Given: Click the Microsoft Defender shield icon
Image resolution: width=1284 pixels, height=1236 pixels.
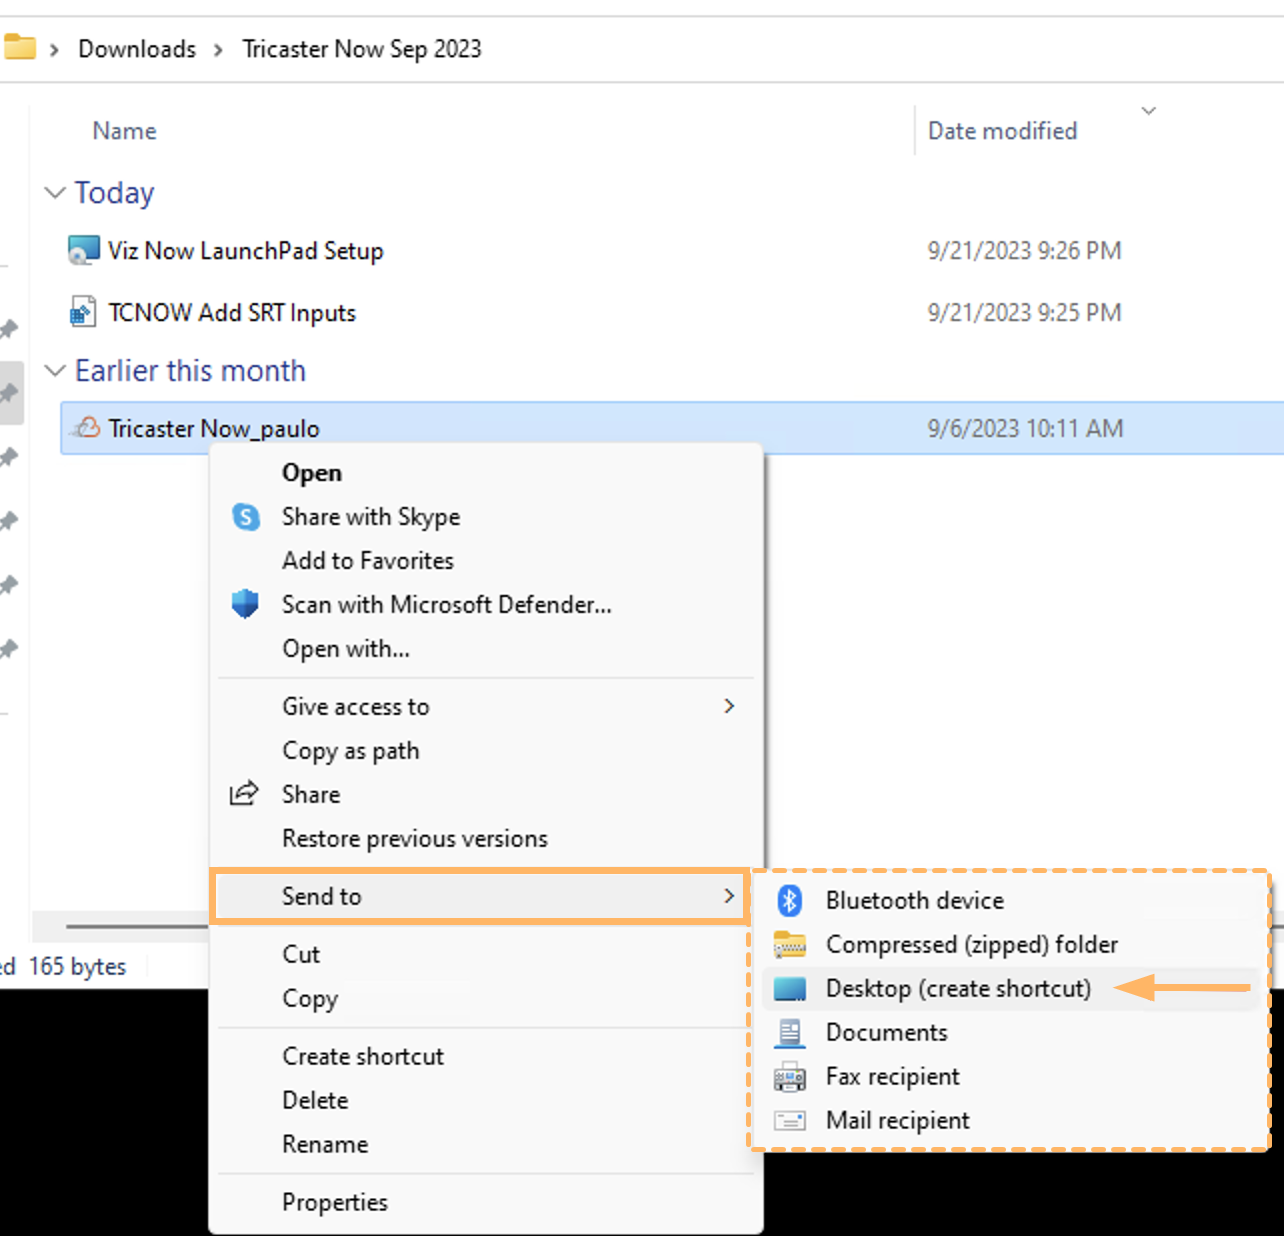Looking at the screenshot, I should tap(245, 604).
